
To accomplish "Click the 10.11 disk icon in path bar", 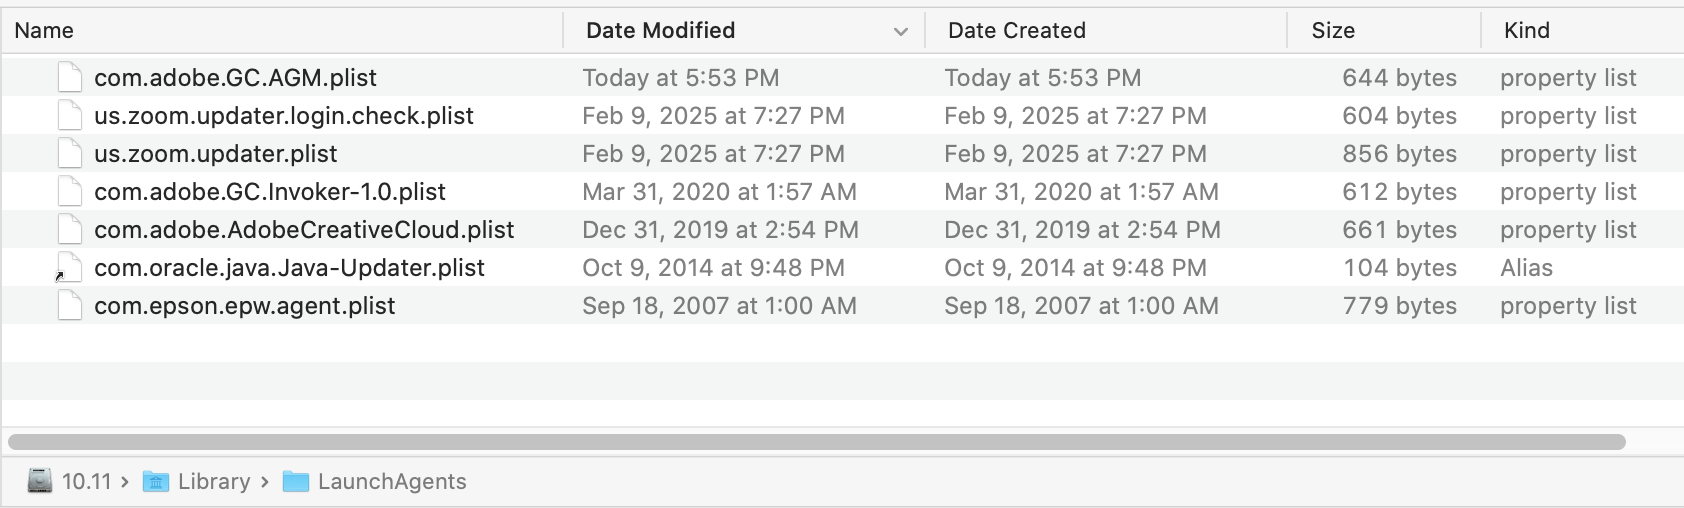I will 40,481.
